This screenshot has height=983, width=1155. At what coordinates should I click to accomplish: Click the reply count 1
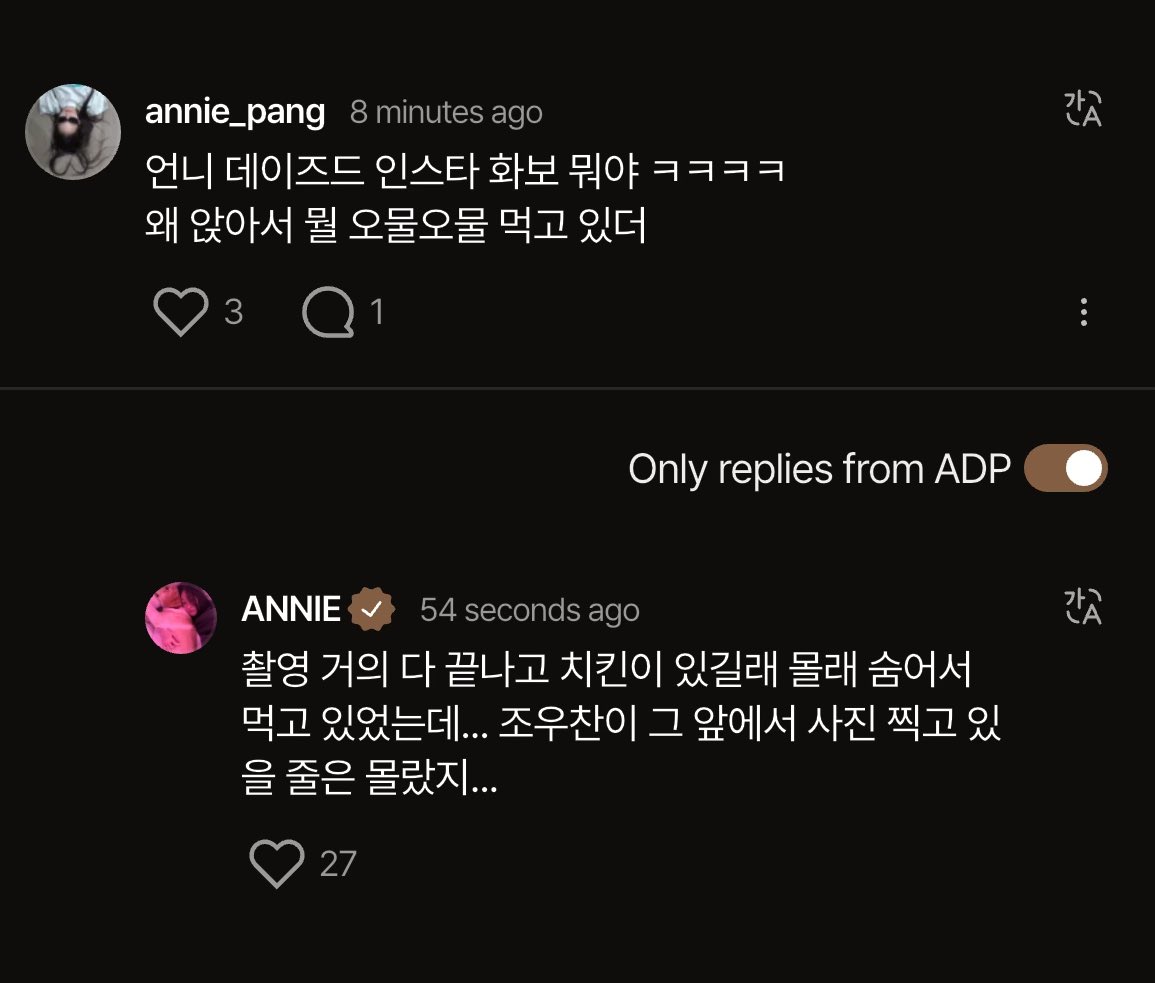[377, 313]
